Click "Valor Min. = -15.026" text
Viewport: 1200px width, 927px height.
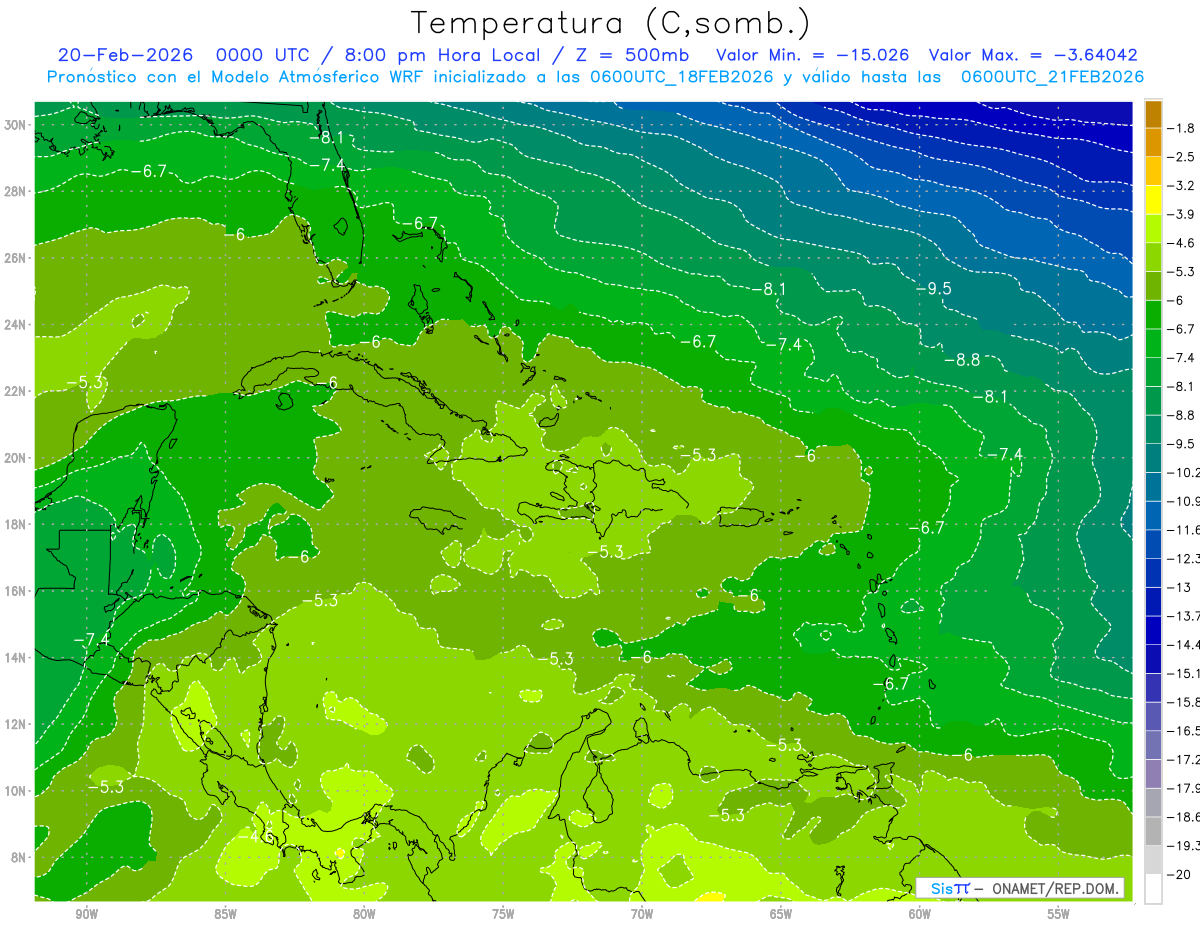813,55
